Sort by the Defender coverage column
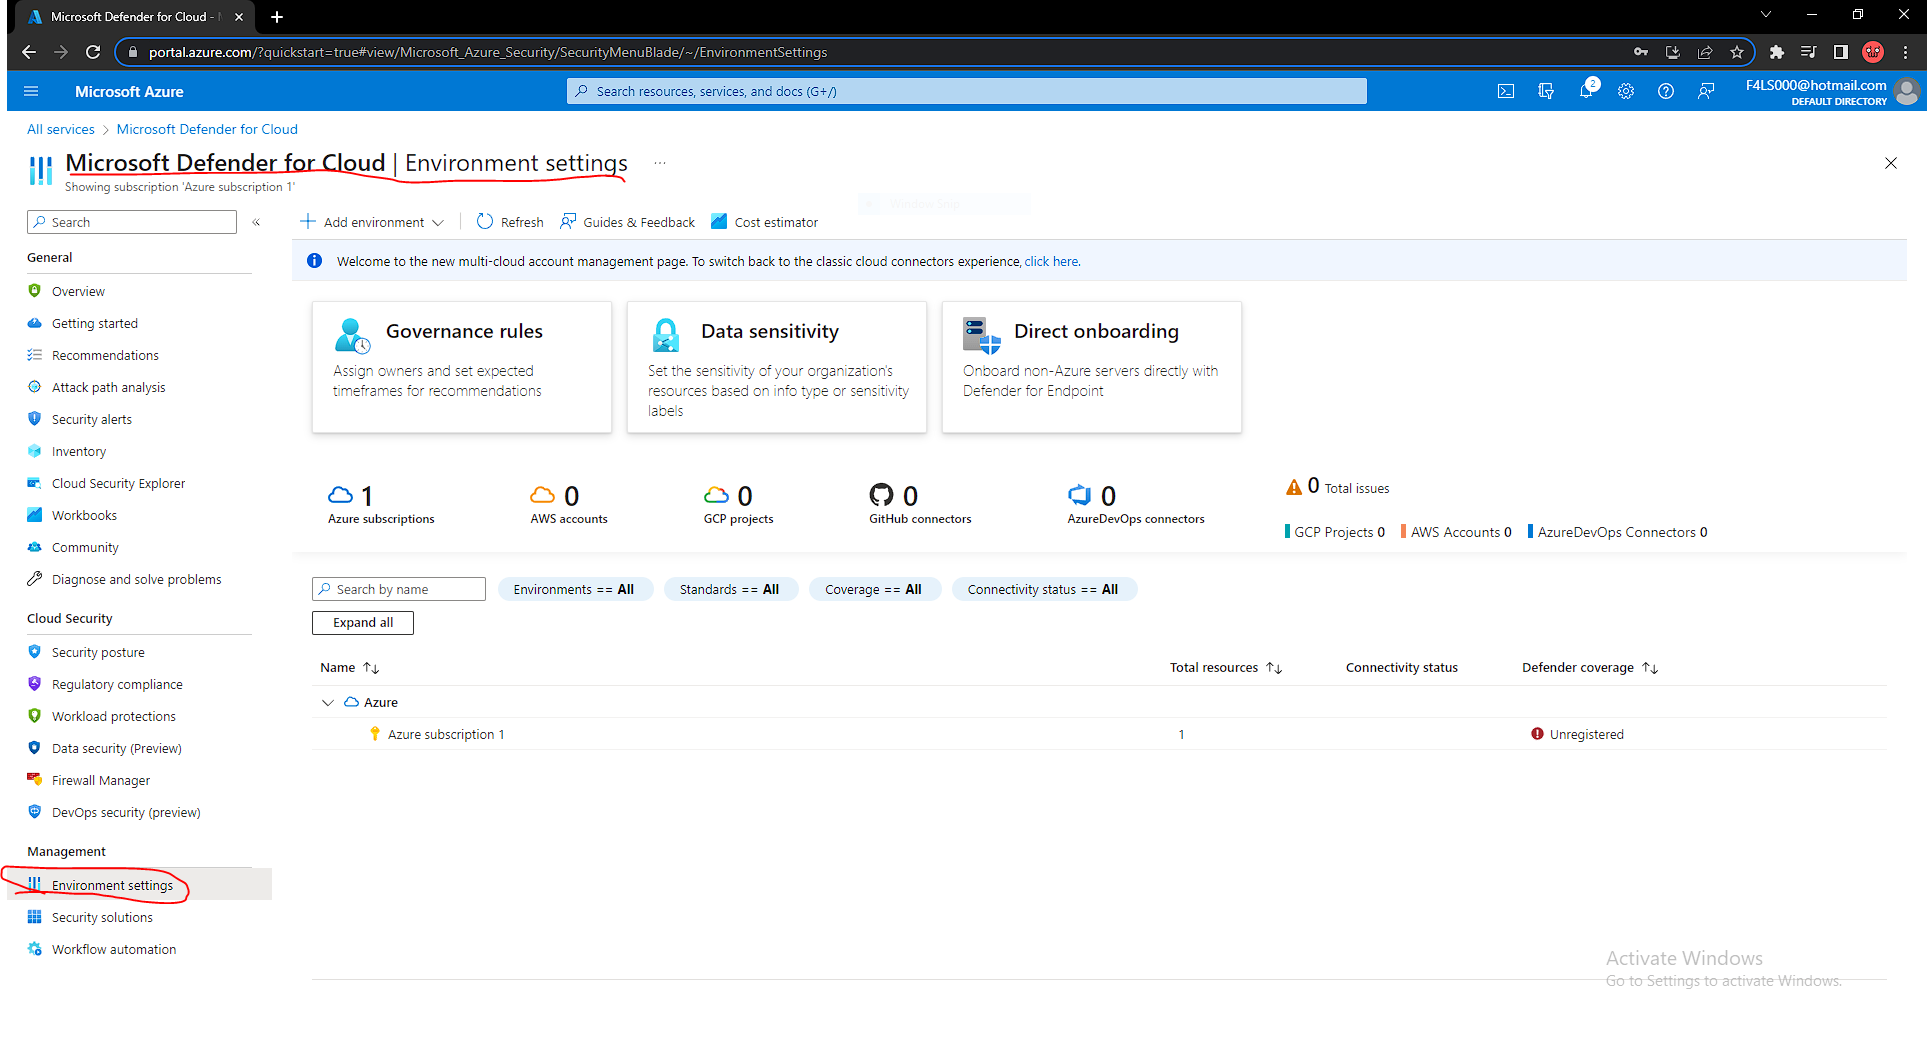This screenshot has height=1040, width=1927. click(x=1590, y=667)
